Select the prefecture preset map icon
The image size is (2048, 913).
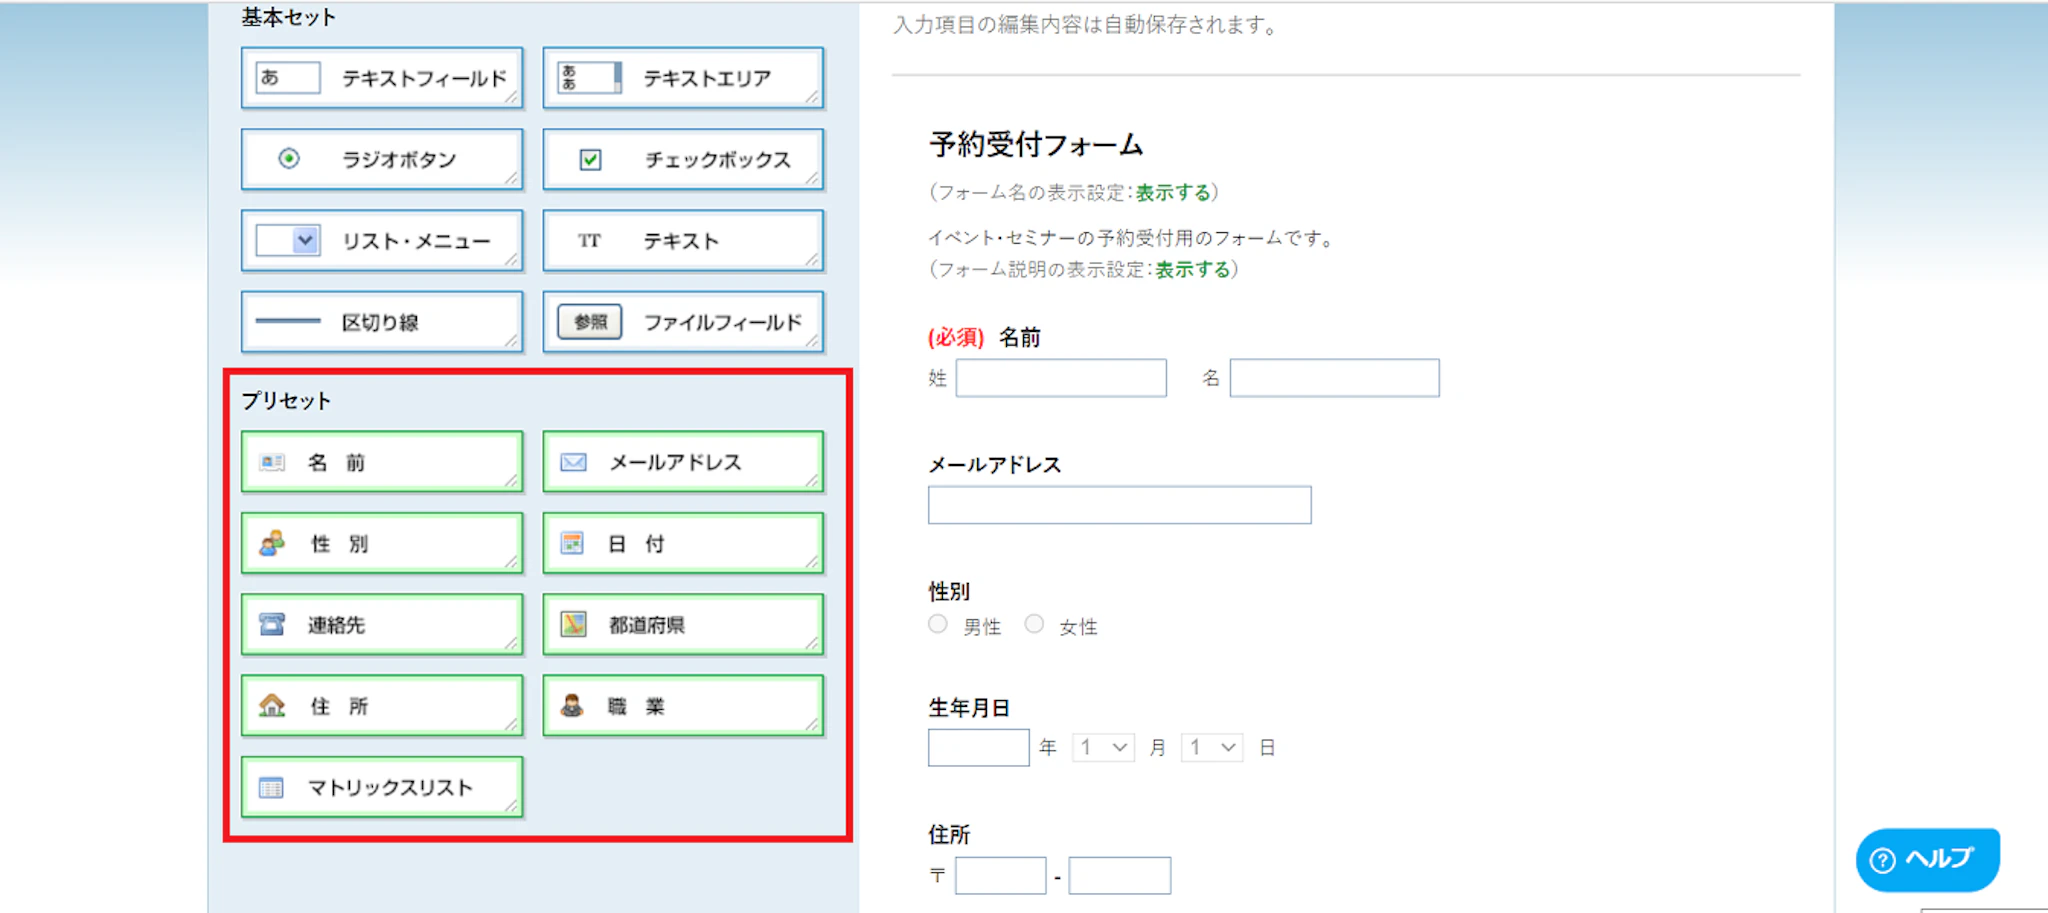pyautogui.click(x=573, y=625)
